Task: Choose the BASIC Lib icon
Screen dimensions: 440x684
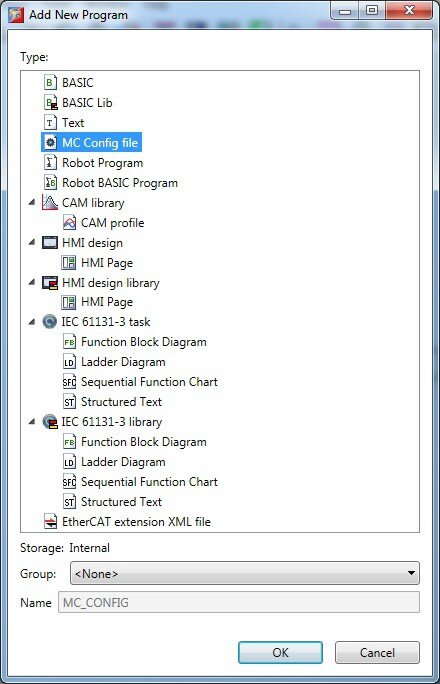Action: 51,103
